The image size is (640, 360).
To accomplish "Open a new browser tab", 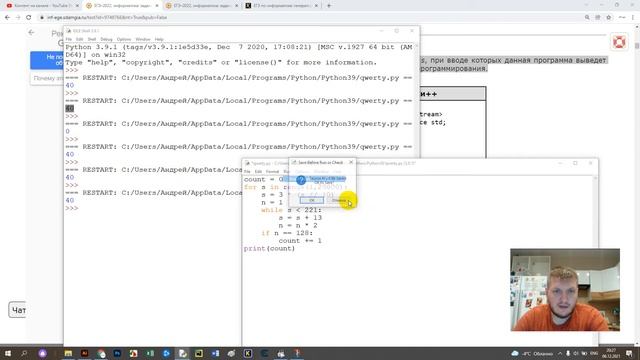I will 329,6.
